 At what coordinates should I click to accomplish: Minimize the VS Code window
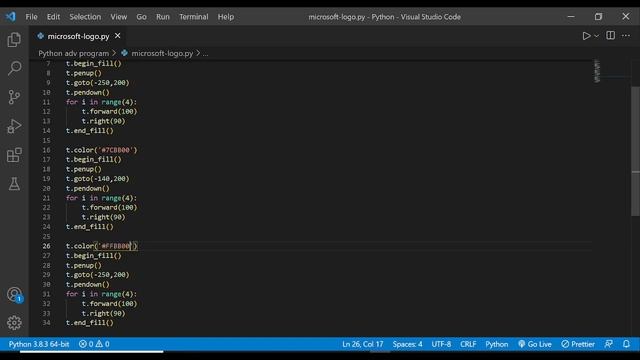coord(571,17)
